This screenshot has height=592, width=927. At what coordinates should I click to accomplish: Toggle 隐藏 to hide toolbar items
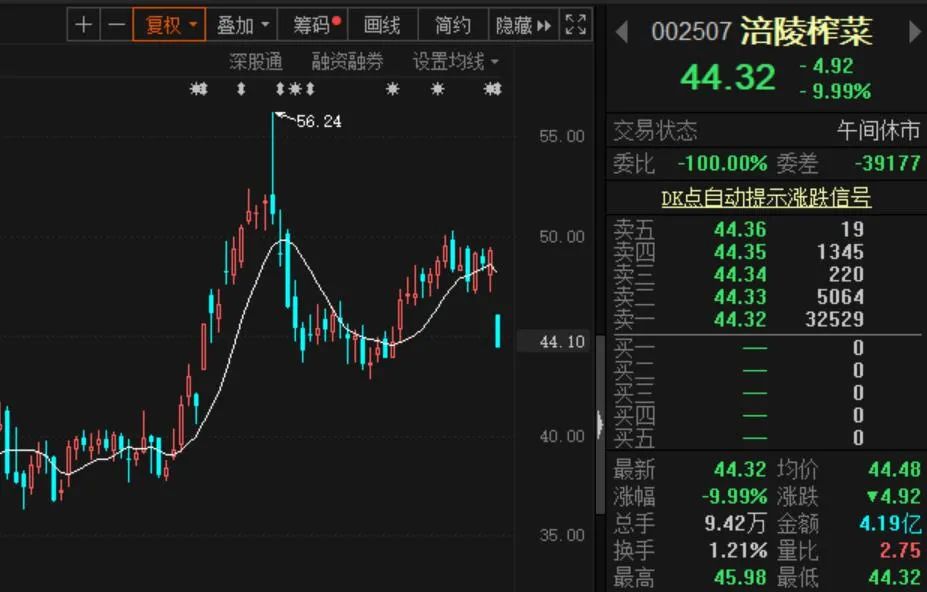coord(516,24)
